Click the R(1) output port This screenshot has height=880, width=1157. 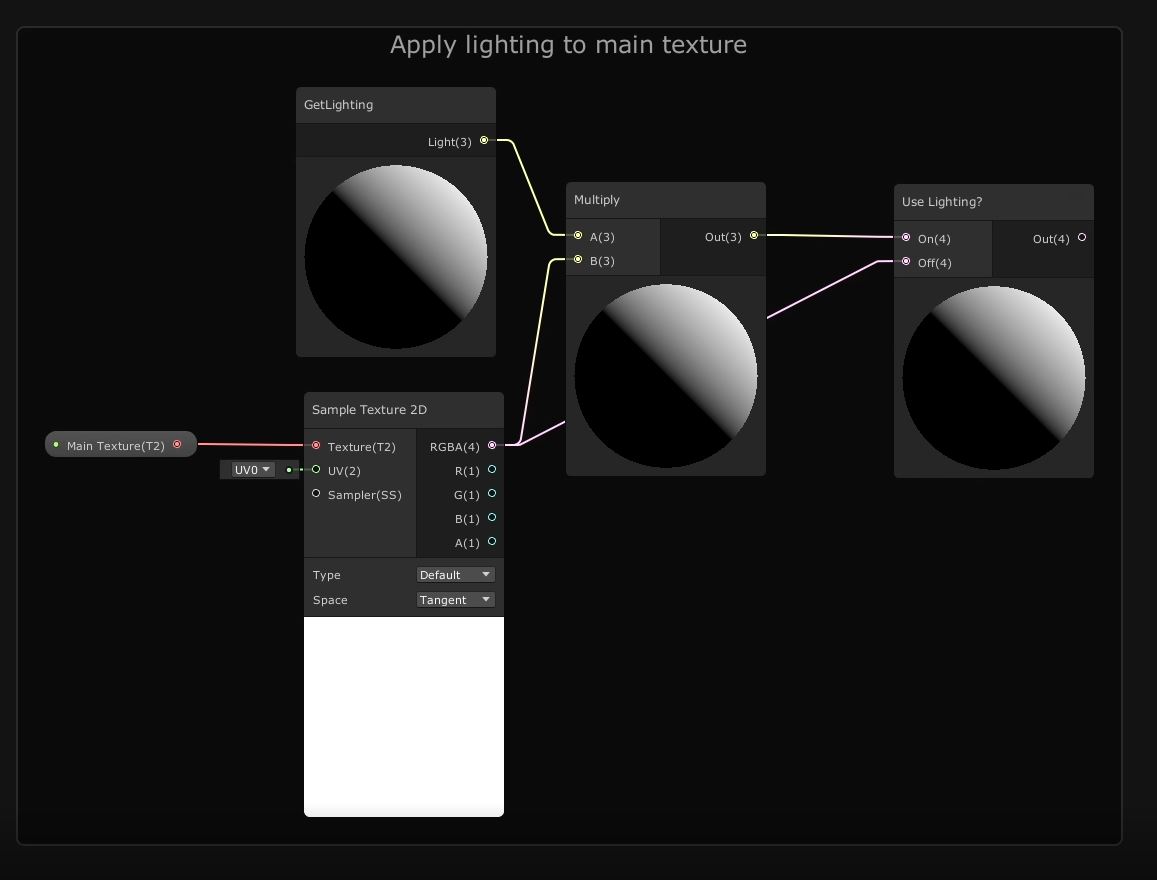pyautogui.click(x=492, y=470)
